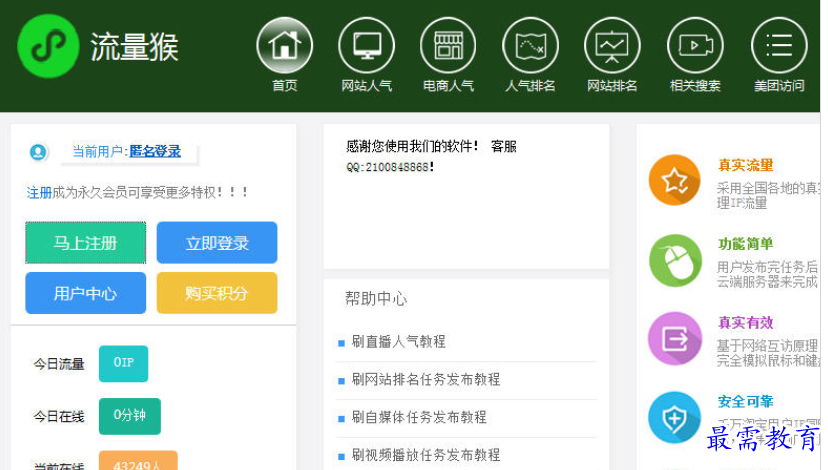Click the green 流量猴 logo icon
This screenshot has height=470, width=828.
point(48,46)
